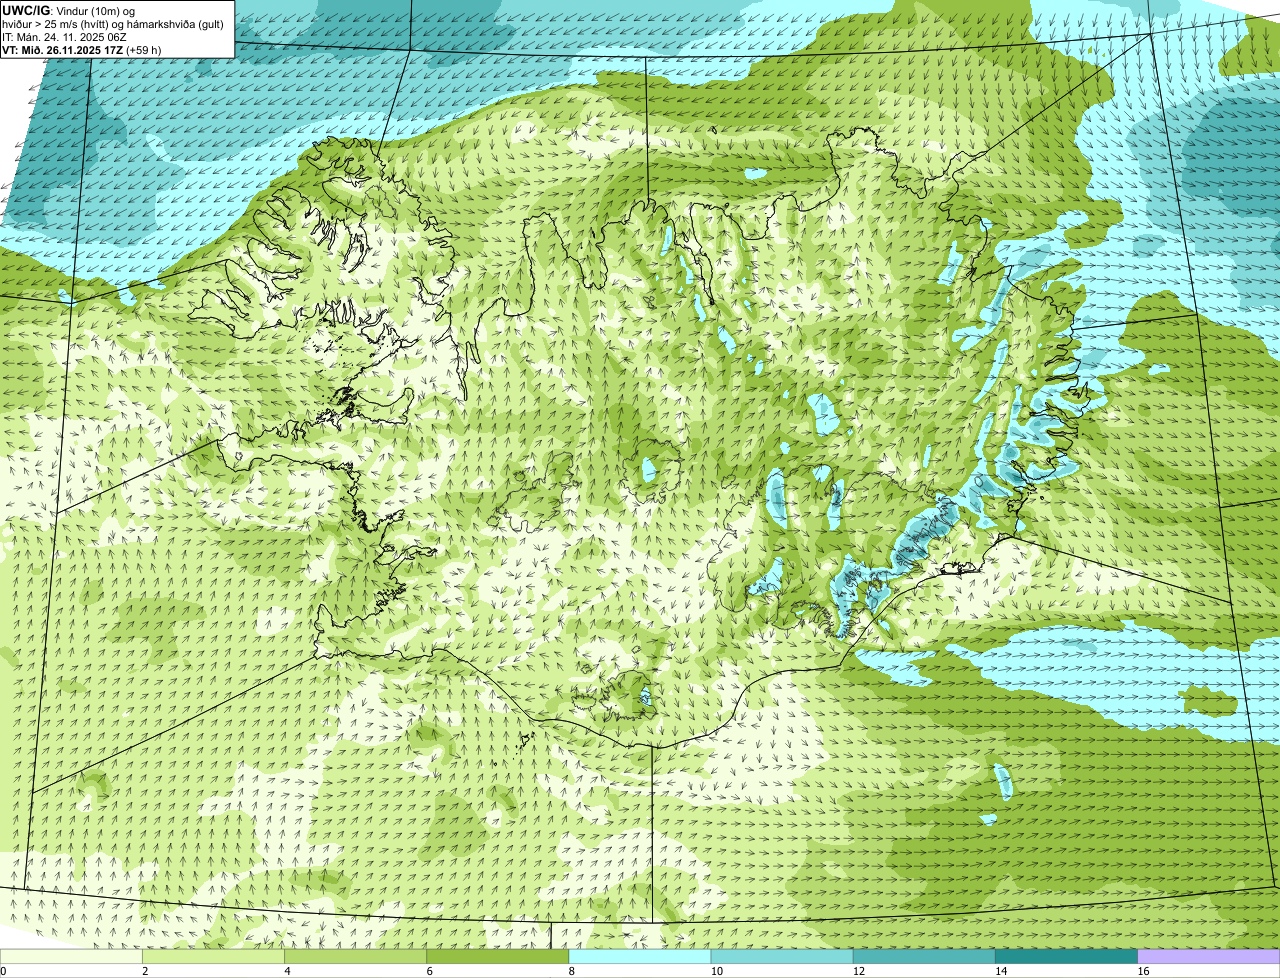Click the 10–12 legend color swatch
Image resolution: width=1280 pixels, height=978 pixels.
point(782,956)
